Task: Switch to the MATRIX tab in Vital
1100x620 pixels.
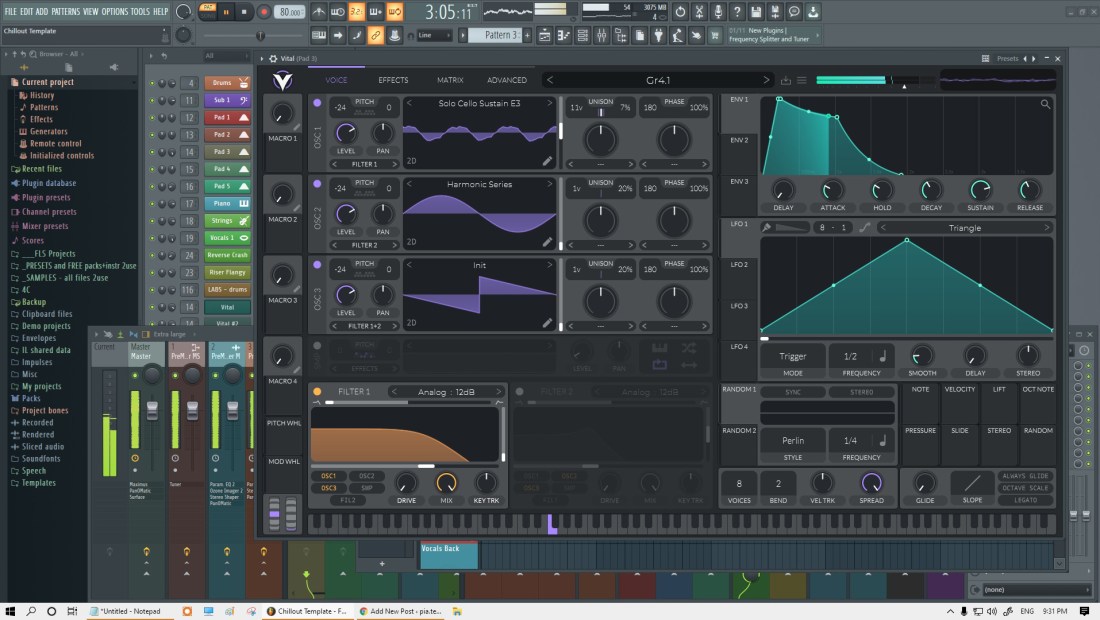Action: pyautogui.click(x=450, y=80)
